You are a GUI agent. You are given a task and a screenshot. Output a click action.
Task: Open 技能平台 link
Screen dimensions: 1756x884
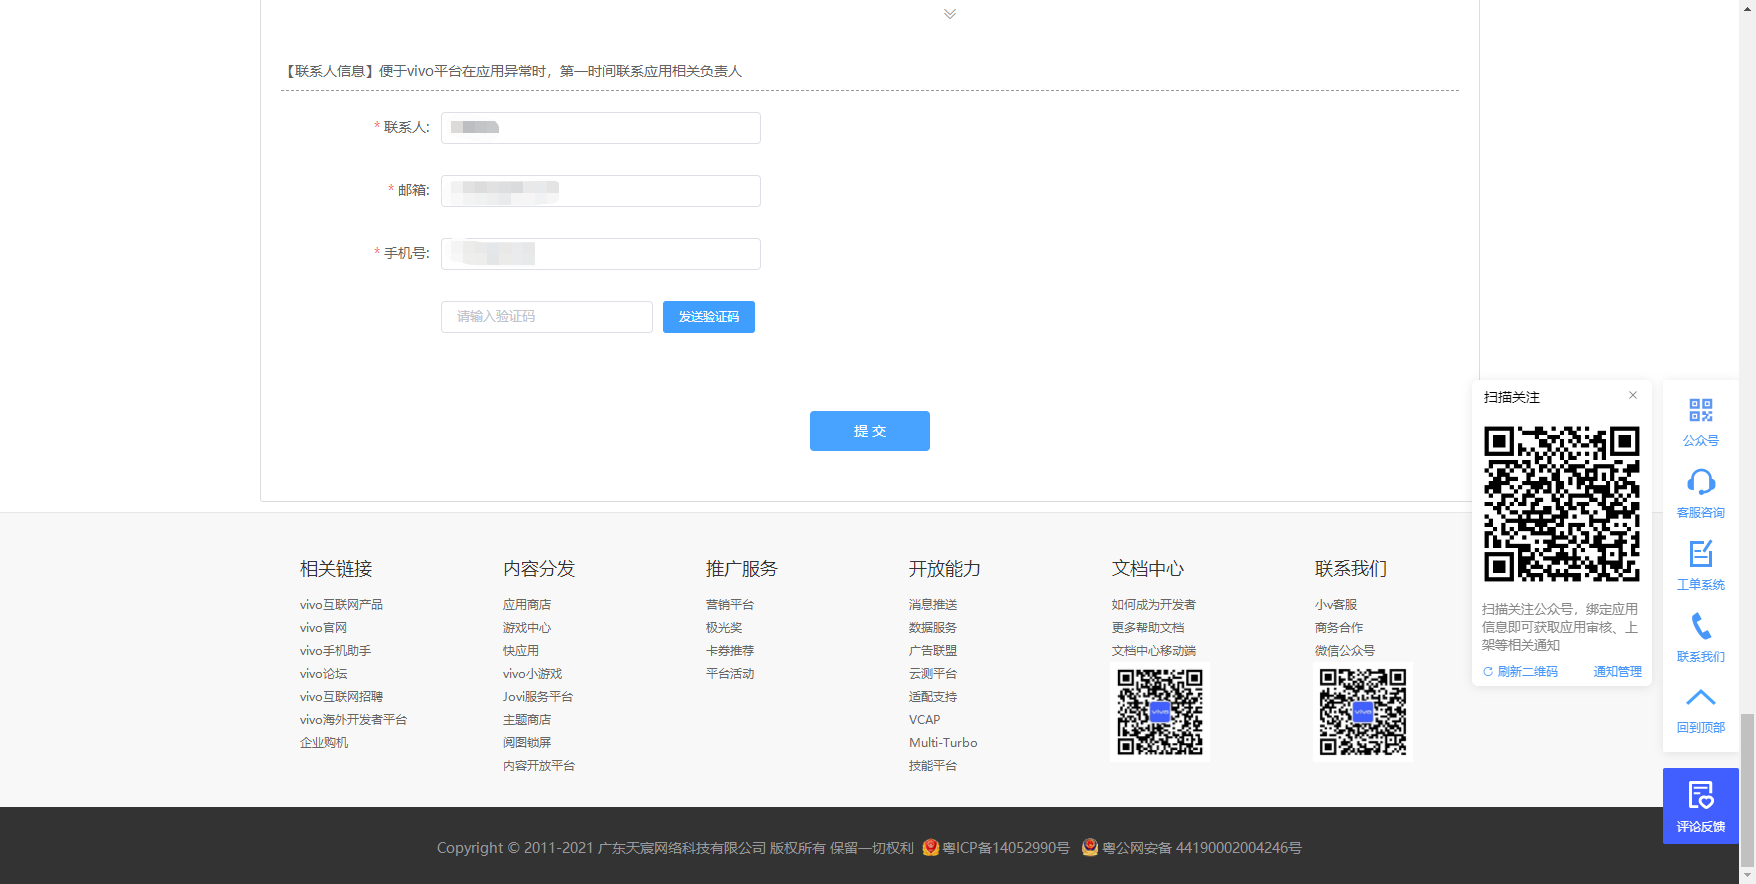pyautogui.click(x=933, y=766)
